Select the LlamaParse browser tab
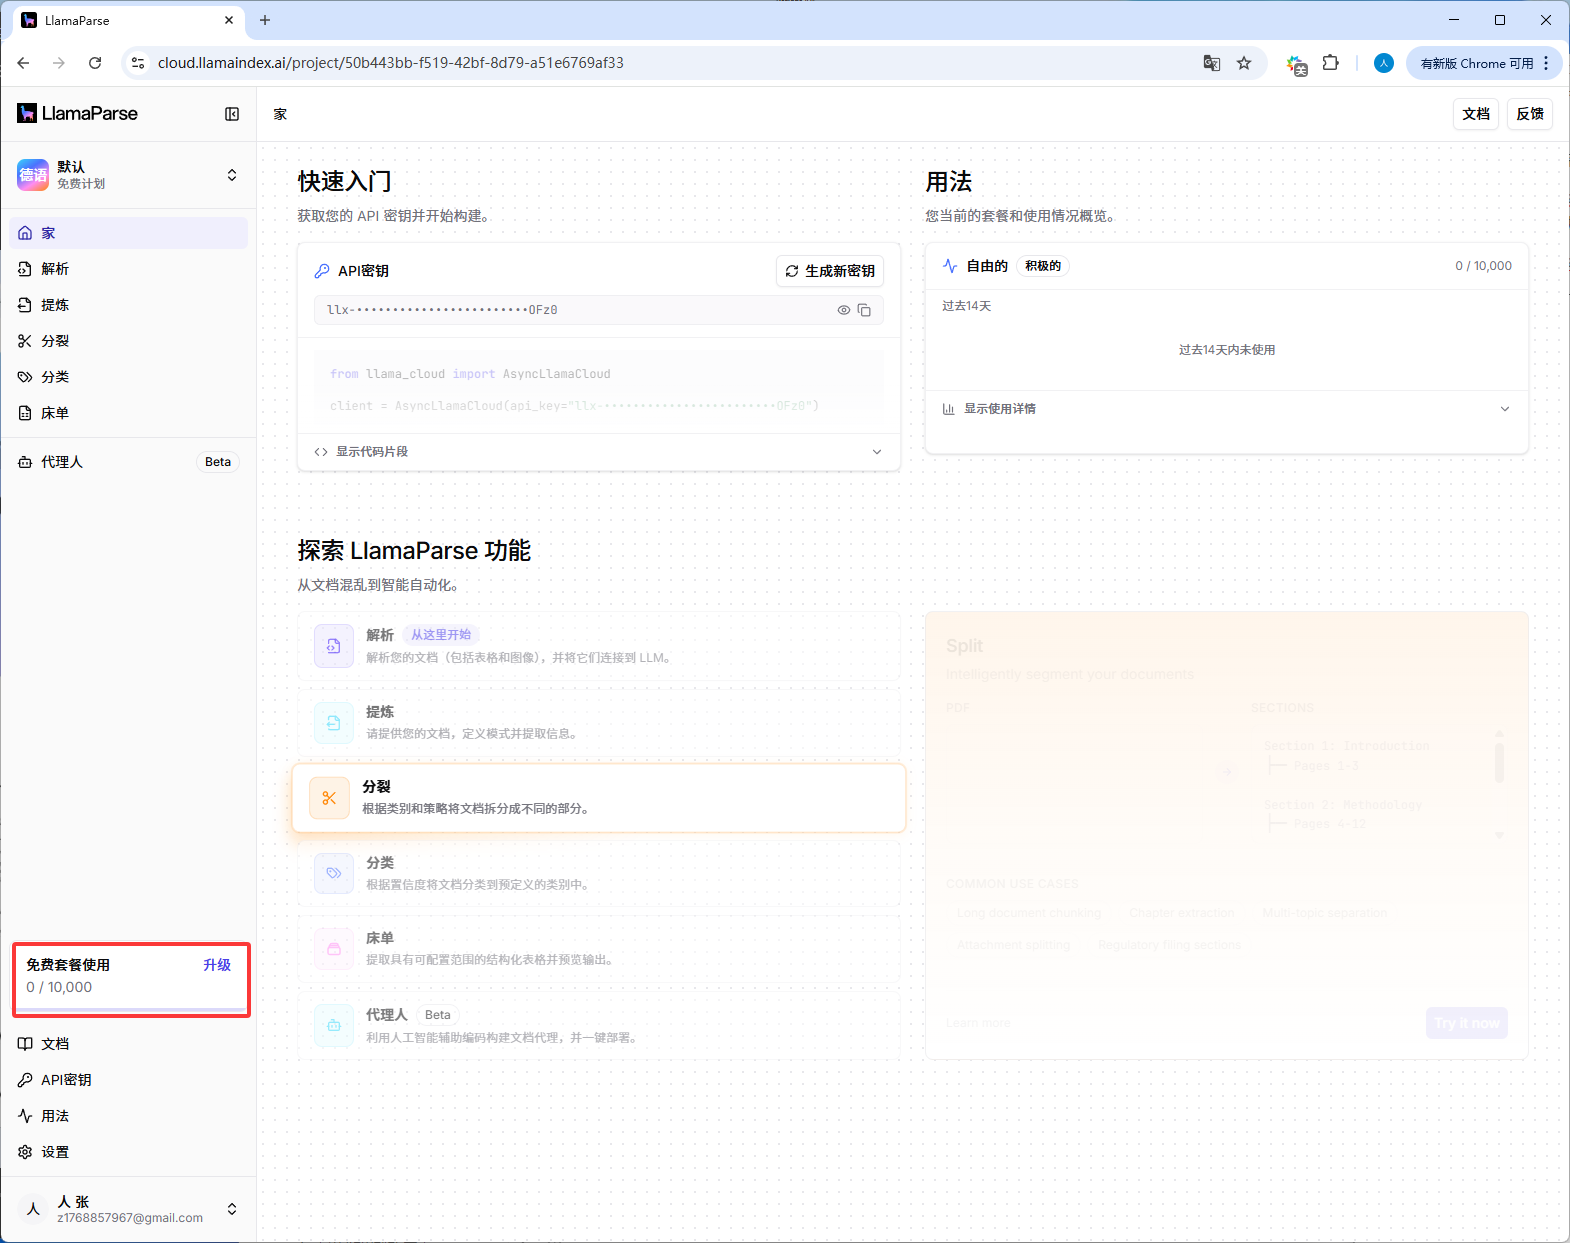This screenshot has height=1243, width=1570. (128, 20)
